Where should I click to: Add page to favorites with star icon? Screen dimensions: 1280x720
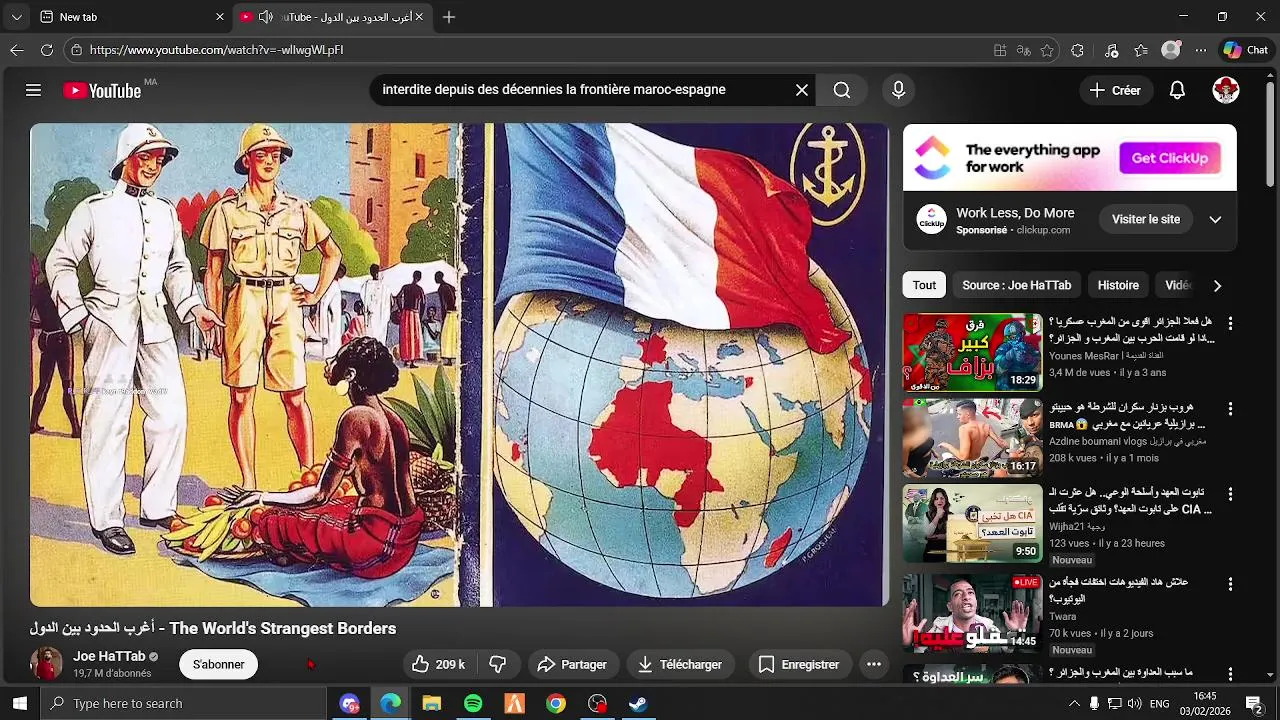click(1047, 50)
